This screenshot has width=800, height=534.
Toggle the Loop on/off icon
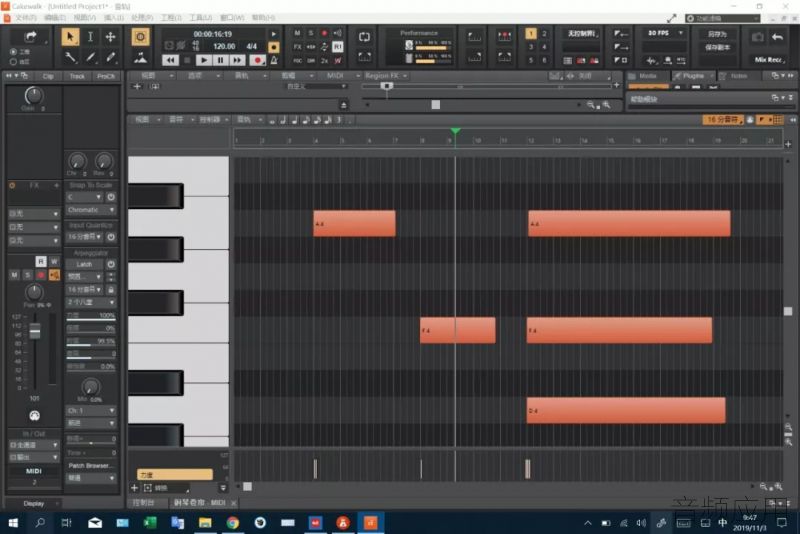[x=364, y=37]
